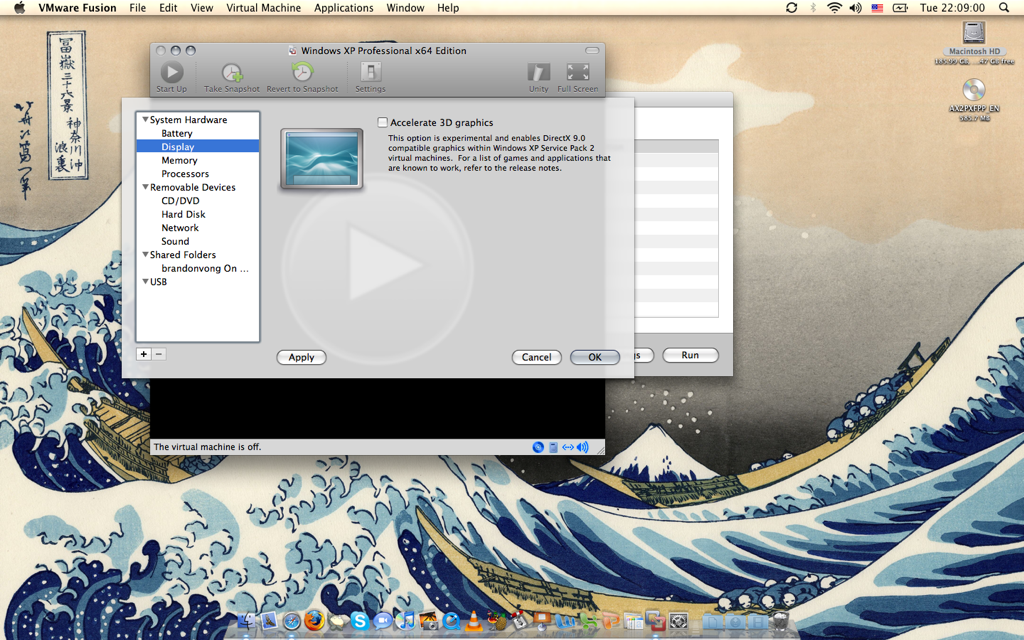This screenshot has height=640, width=1024.
Task: Click the 'The virtual machine is off.' status text
Action: click(x=207, y=447)
